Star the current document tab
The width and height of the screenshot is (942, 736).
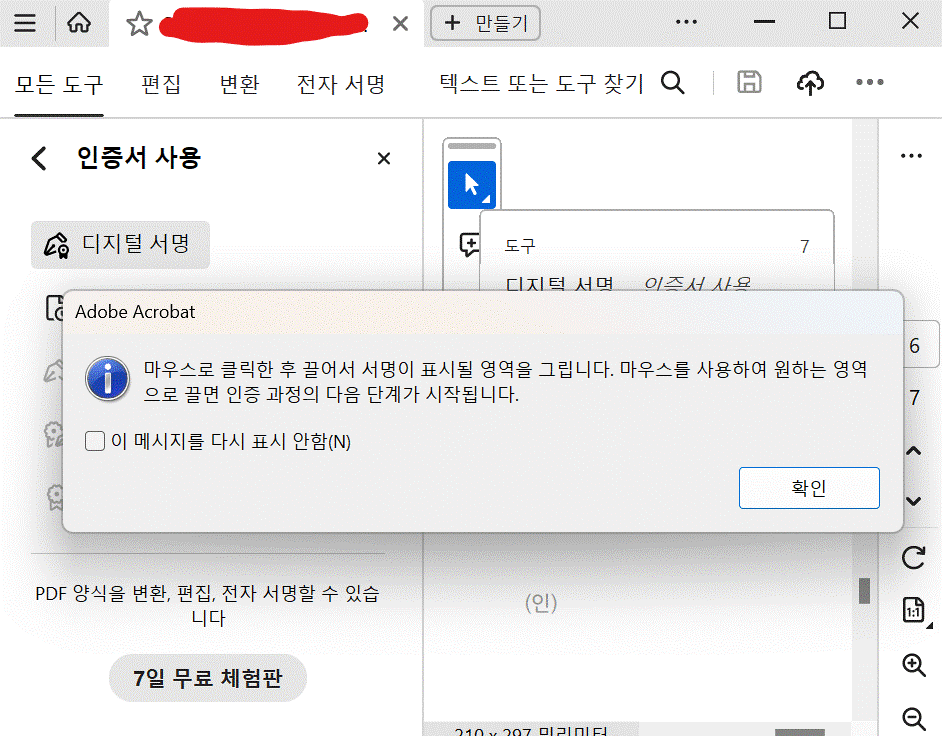(x=139, y=24)
